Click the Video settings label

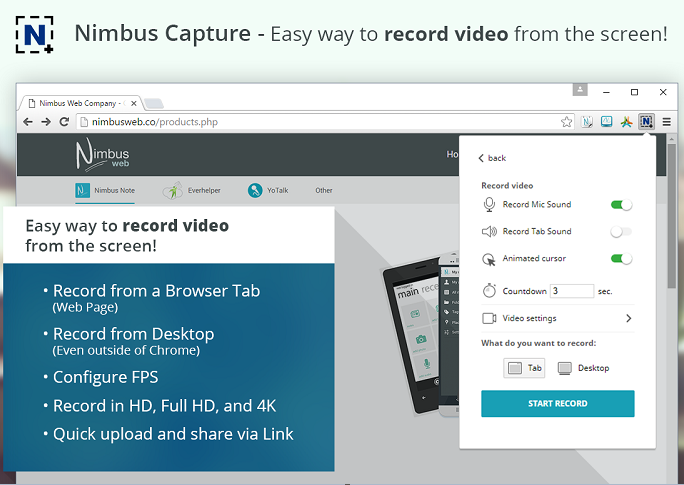529,318
